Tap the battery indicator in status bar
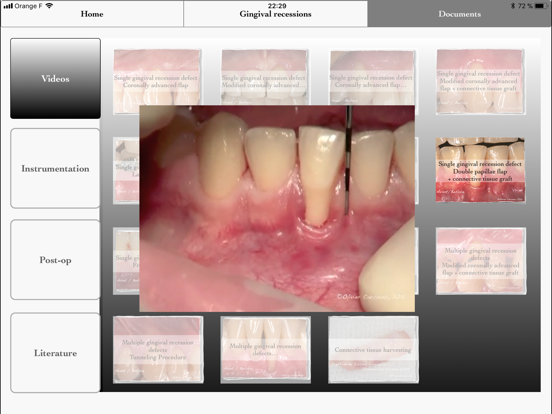552x414 pixels. (x=541, y=6)
